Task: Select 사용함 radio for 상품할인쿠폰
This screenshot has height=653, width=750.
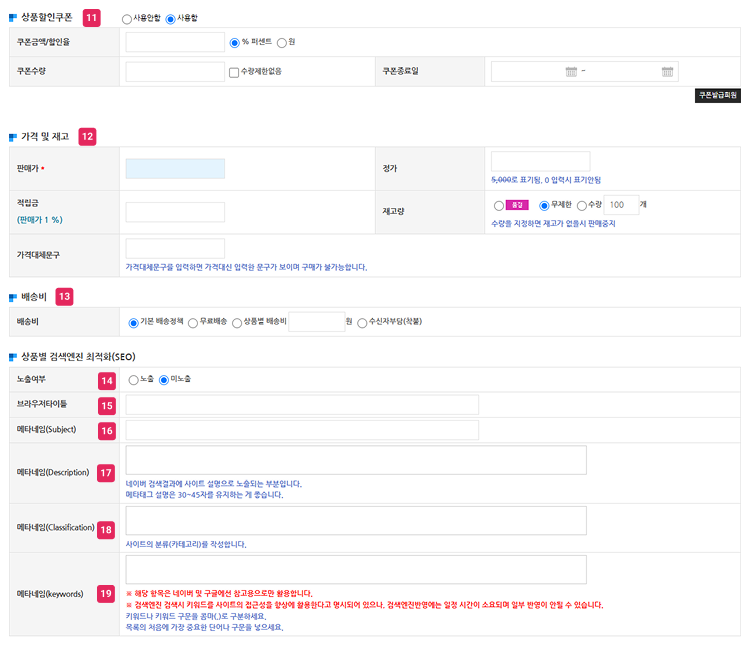Action: (170, 19)
